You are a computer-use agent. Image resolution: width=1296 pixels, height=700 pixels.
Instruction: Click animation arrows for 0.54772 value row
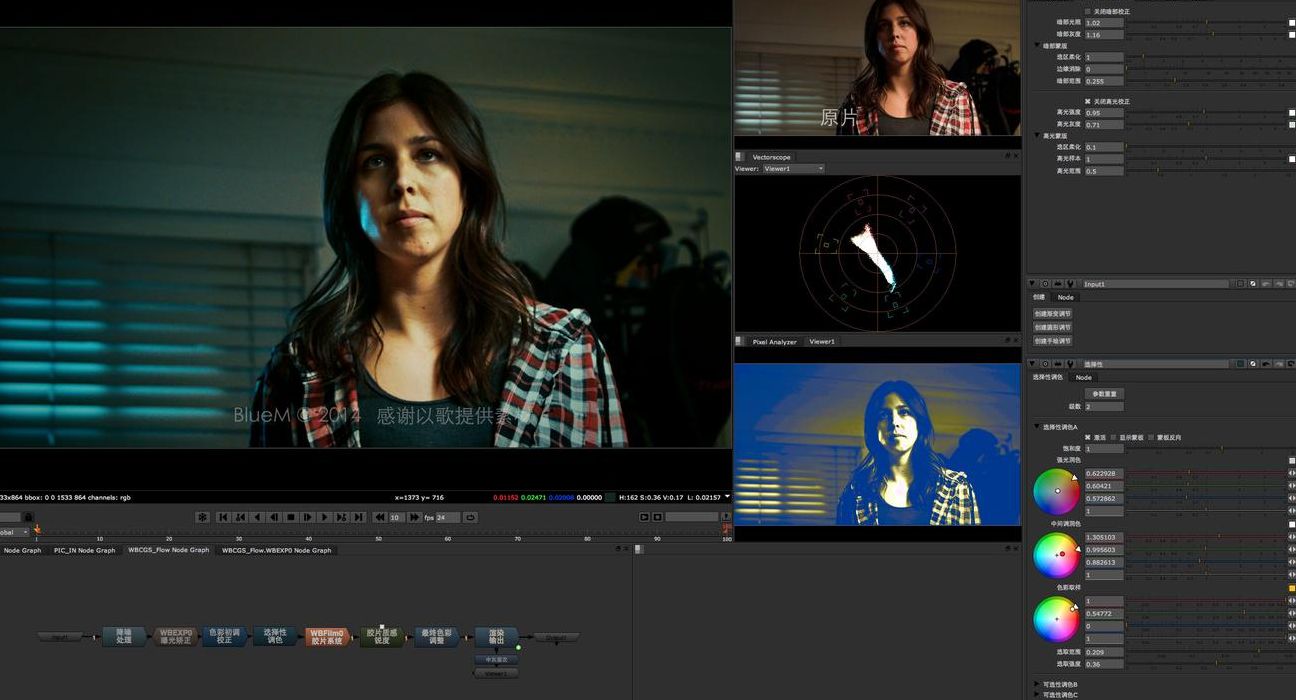coord(1291,613)
